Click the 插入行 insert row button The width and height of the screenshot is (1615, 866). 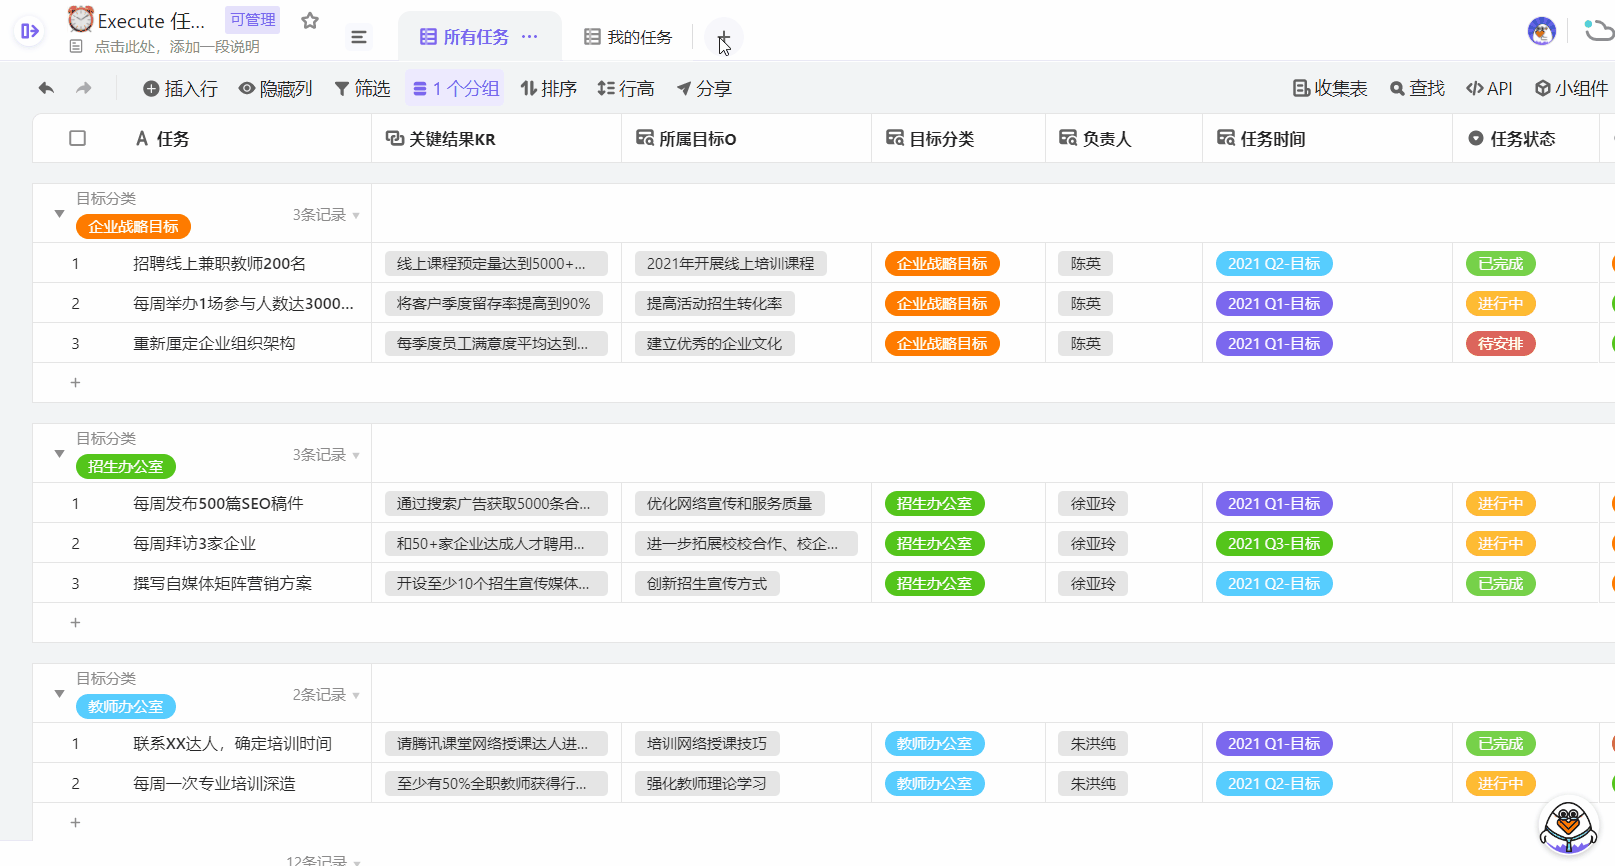point(180,89)
